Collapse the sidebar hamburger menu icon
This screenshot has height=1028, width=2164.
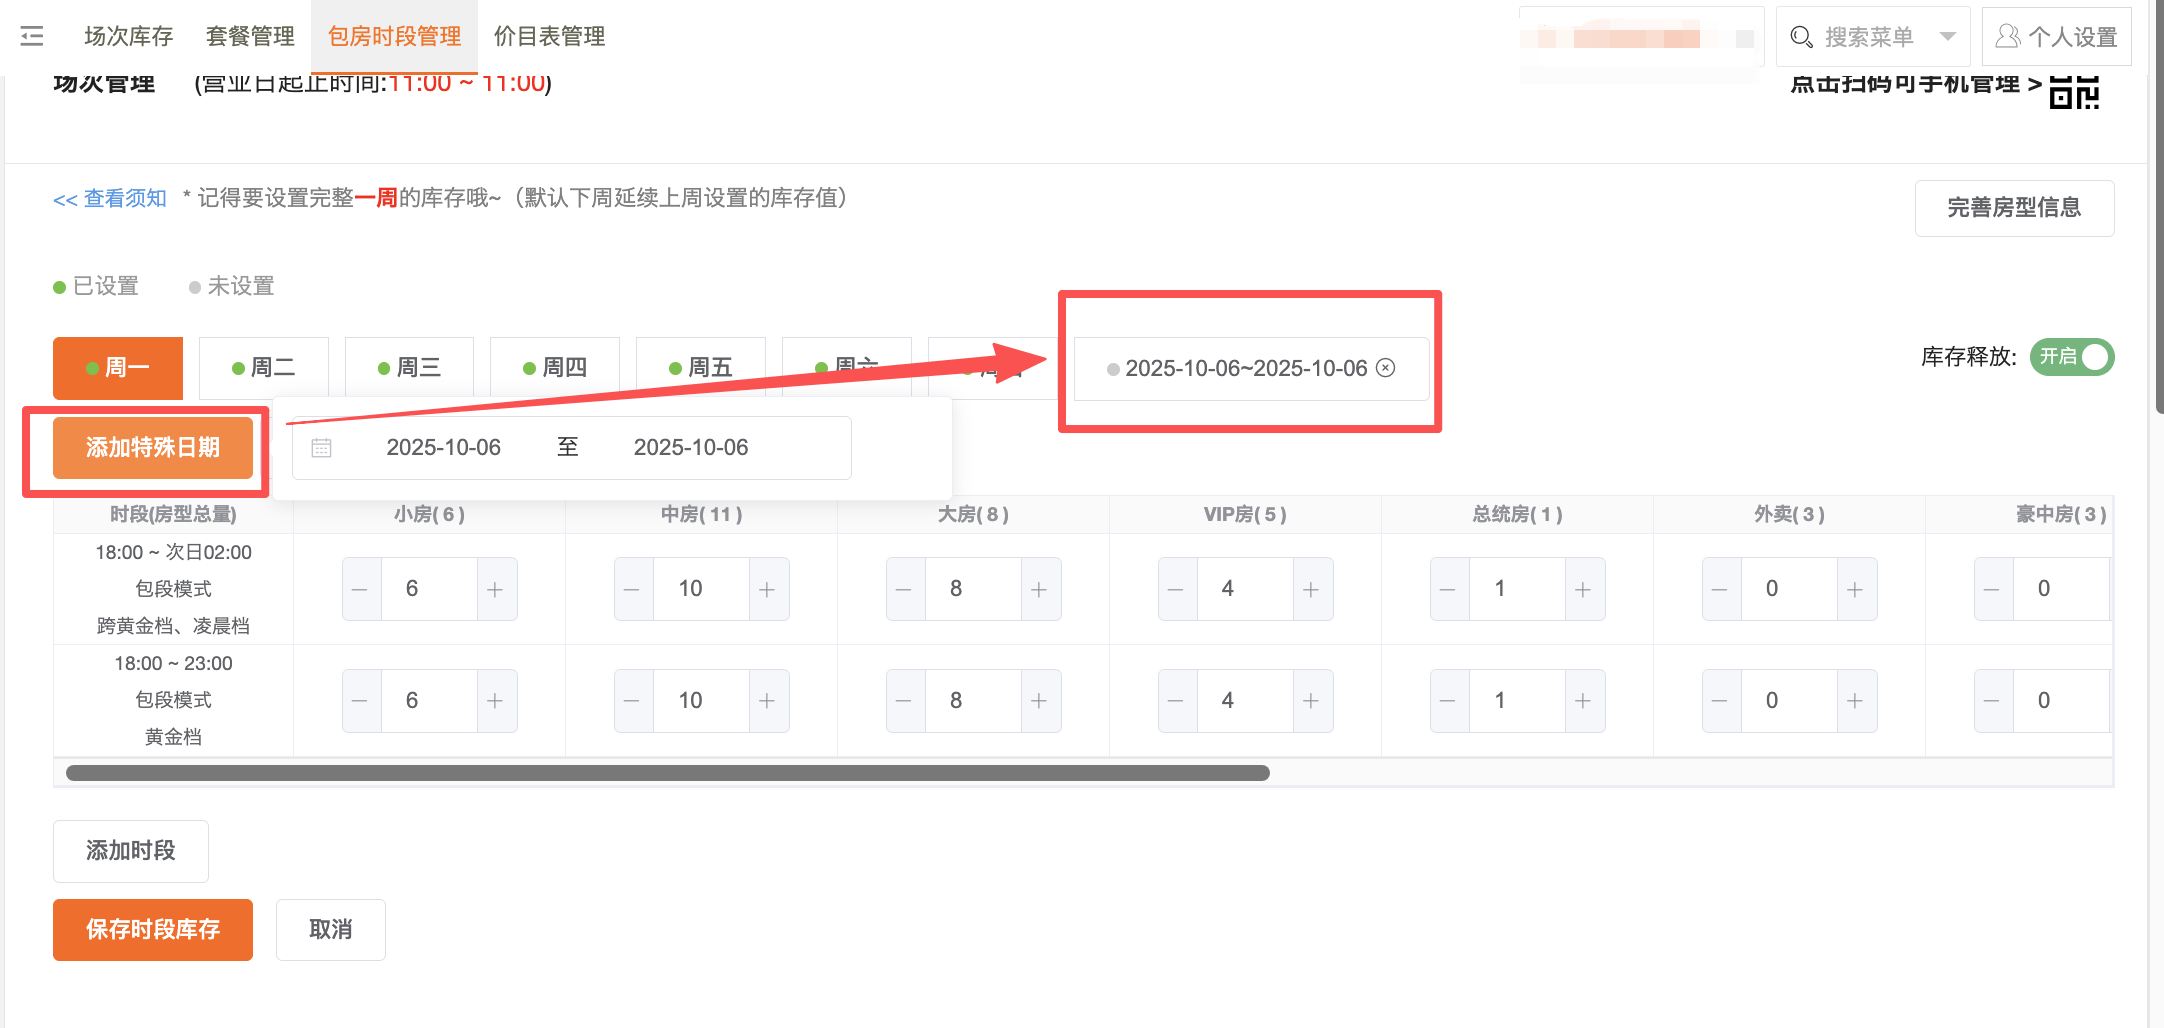pyautogui.click(x=32, y=37)
